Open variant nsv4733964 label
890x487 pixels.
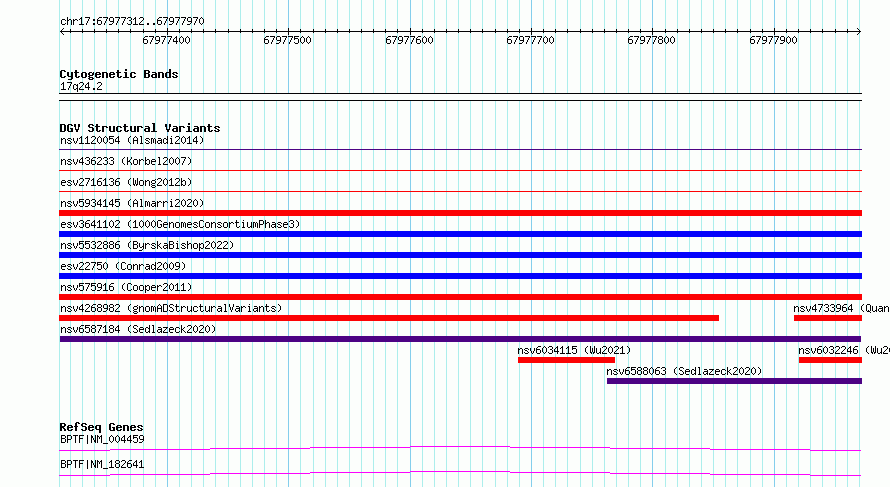(x=841, y=308)
